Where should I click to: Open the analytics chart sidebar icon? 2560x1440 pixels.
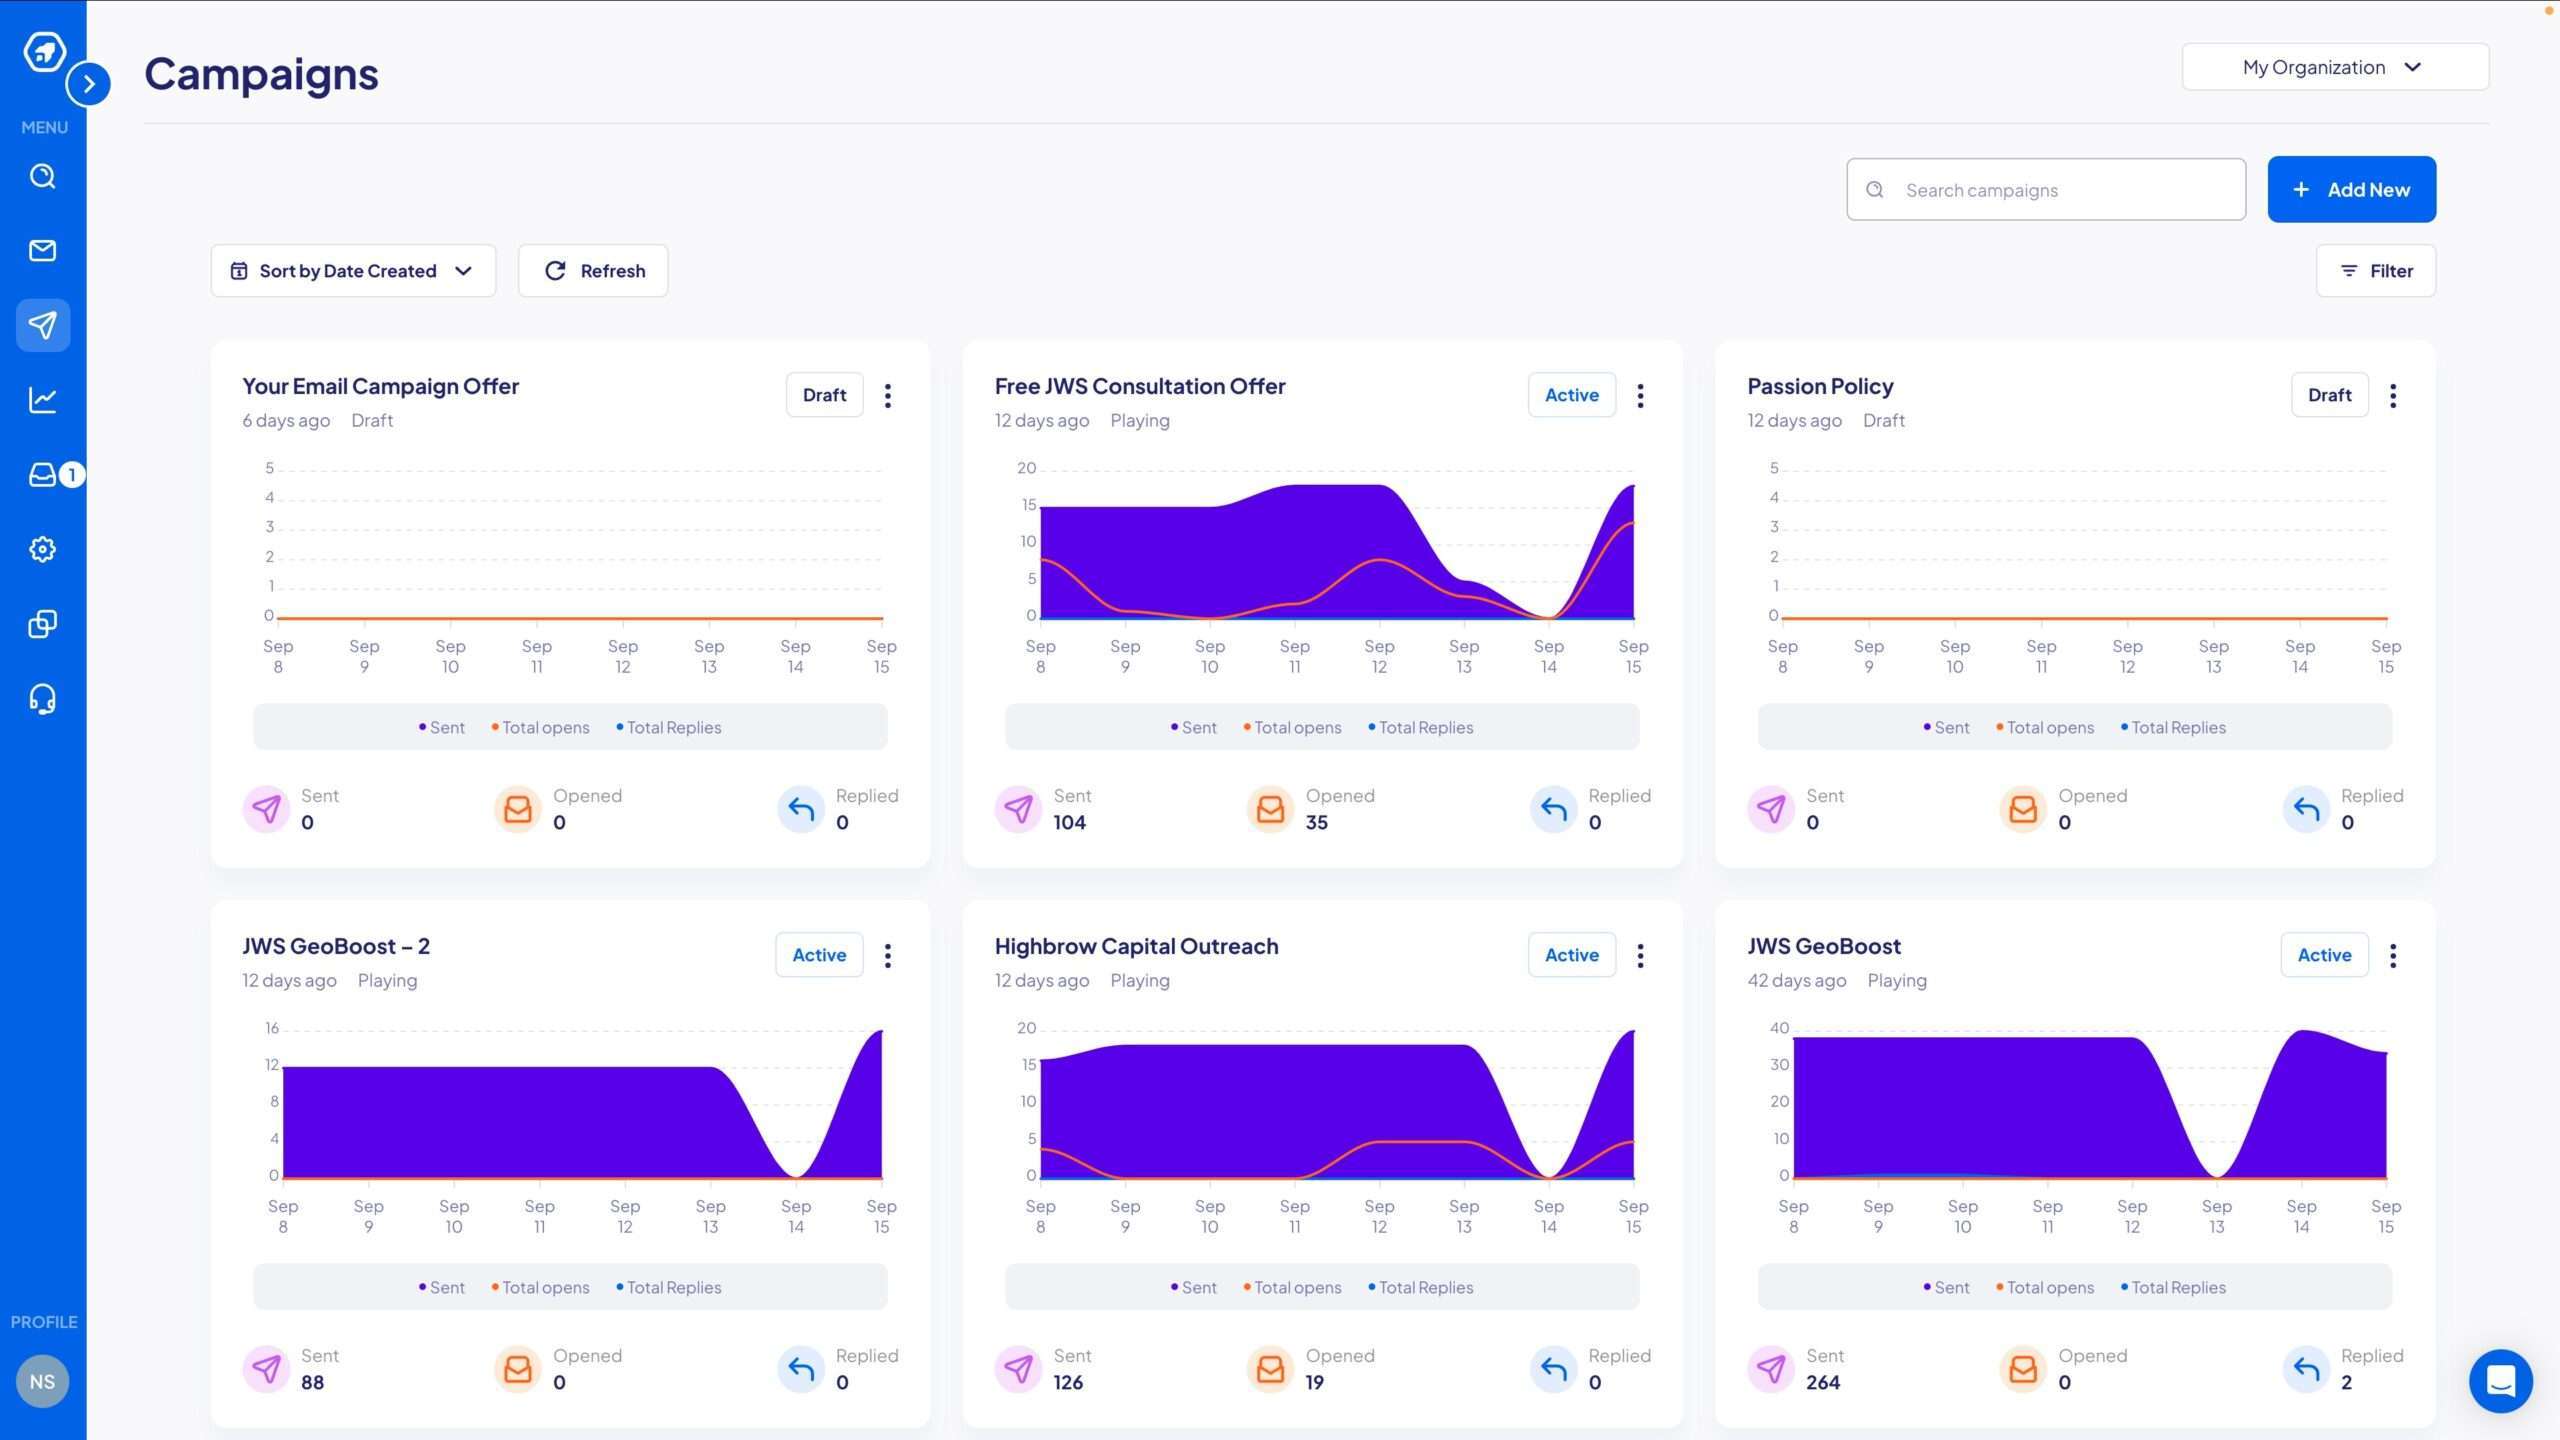tap(42, 400)
